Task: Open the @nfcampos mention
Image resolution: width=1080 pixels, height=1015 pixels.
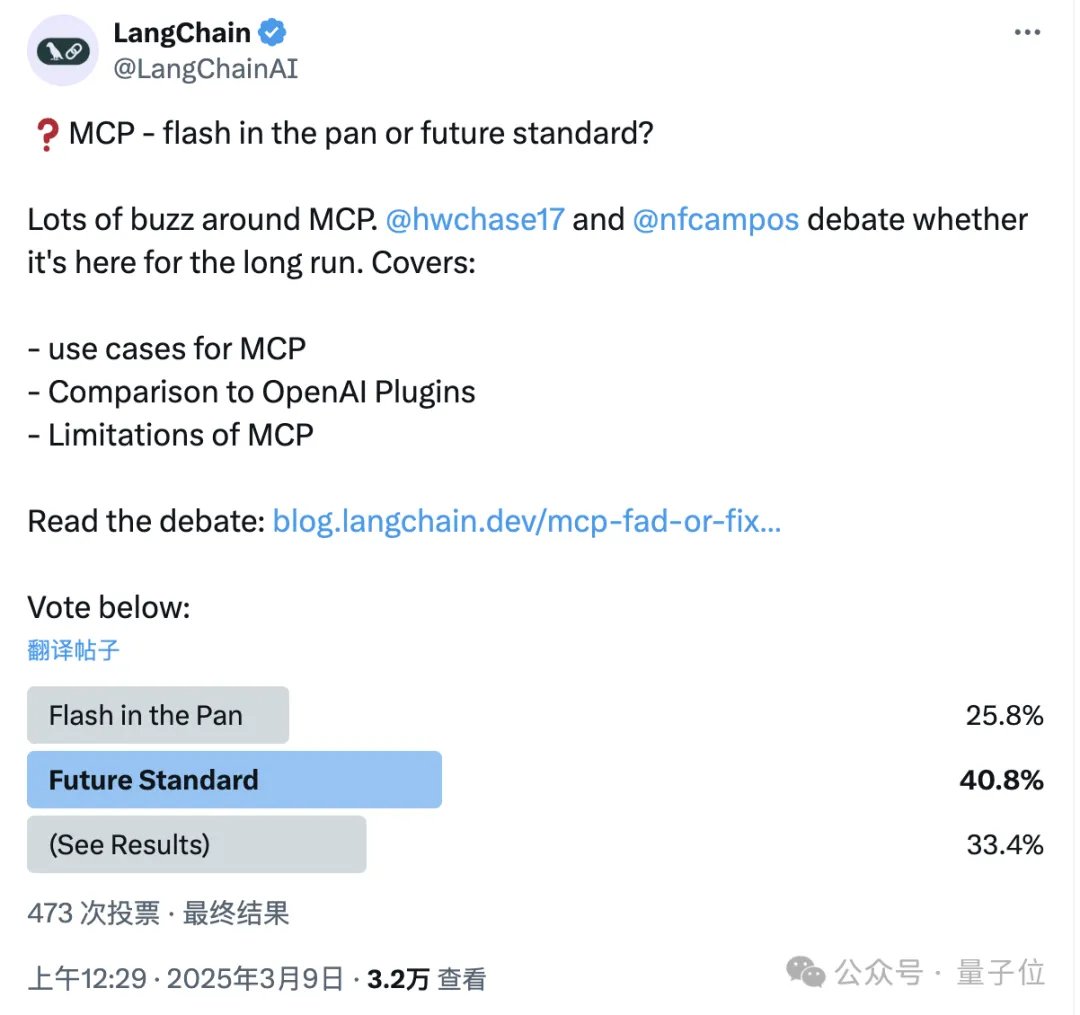Action: click(x=715, y=220)
